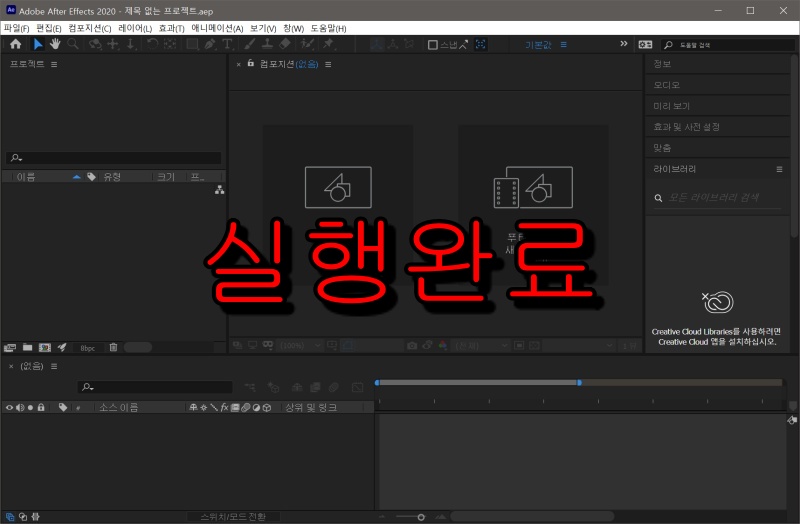Open the 파일(F) menu

click(16, 28)
